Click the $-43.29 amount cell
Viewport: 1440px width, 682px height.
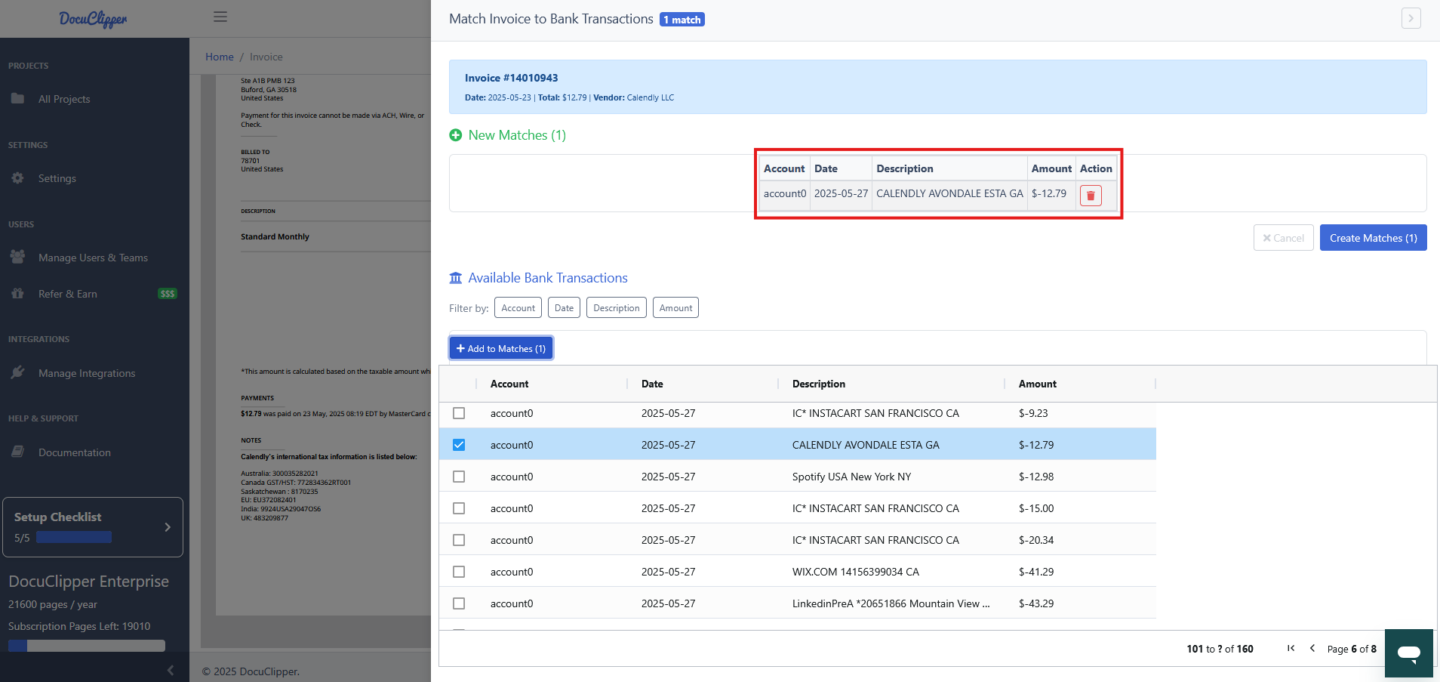pos(1036,604)
